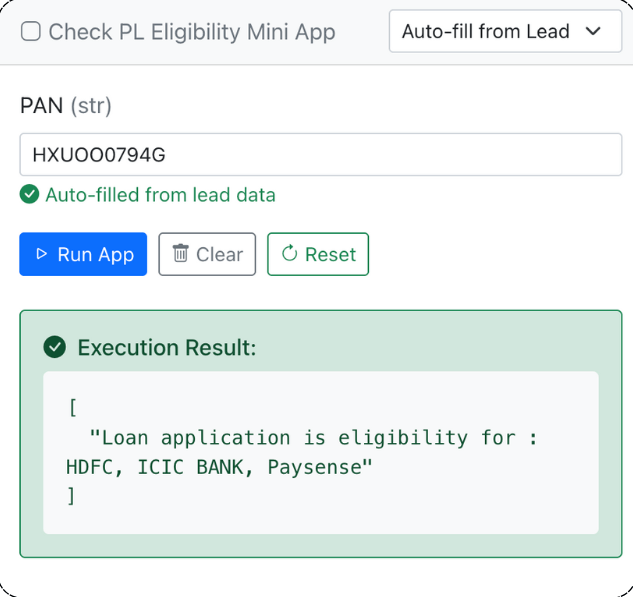Click the chevron arrow in the Auto-fill dropdown

click(593, 31)
